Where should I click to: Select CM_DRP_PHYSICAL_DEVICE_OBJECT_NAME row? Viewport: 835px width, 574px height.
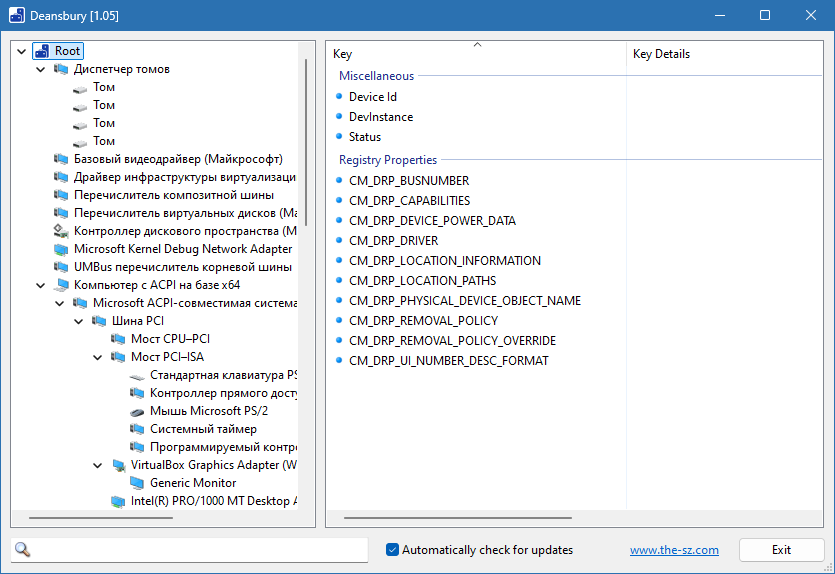(574, 301)
